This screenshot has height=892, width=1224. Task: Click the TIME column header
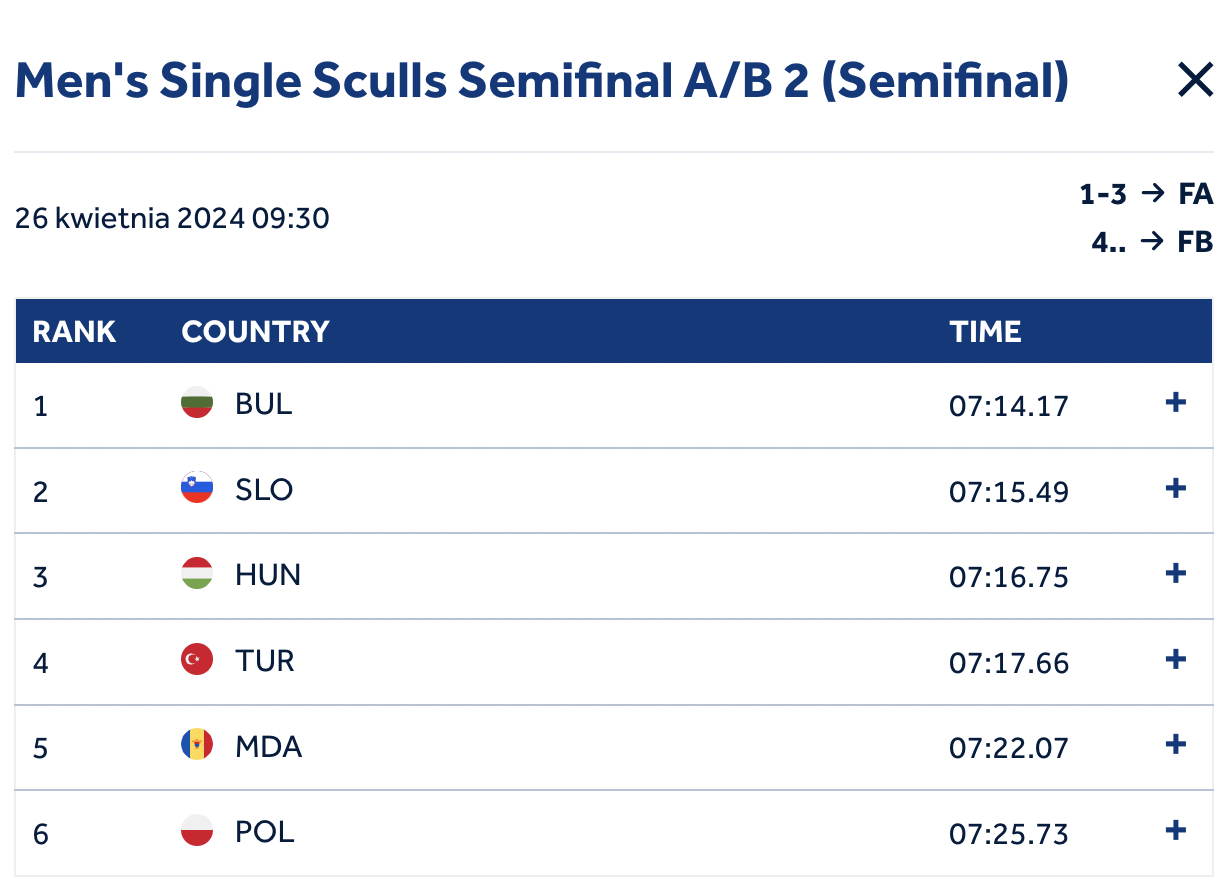point(986,332)
